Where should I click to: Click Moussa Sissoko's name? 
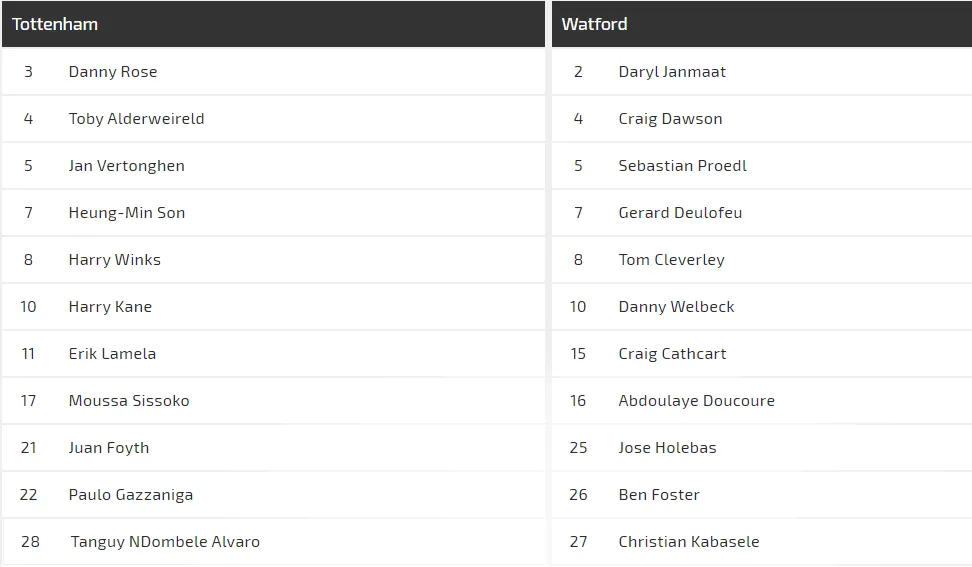point(129,401)
